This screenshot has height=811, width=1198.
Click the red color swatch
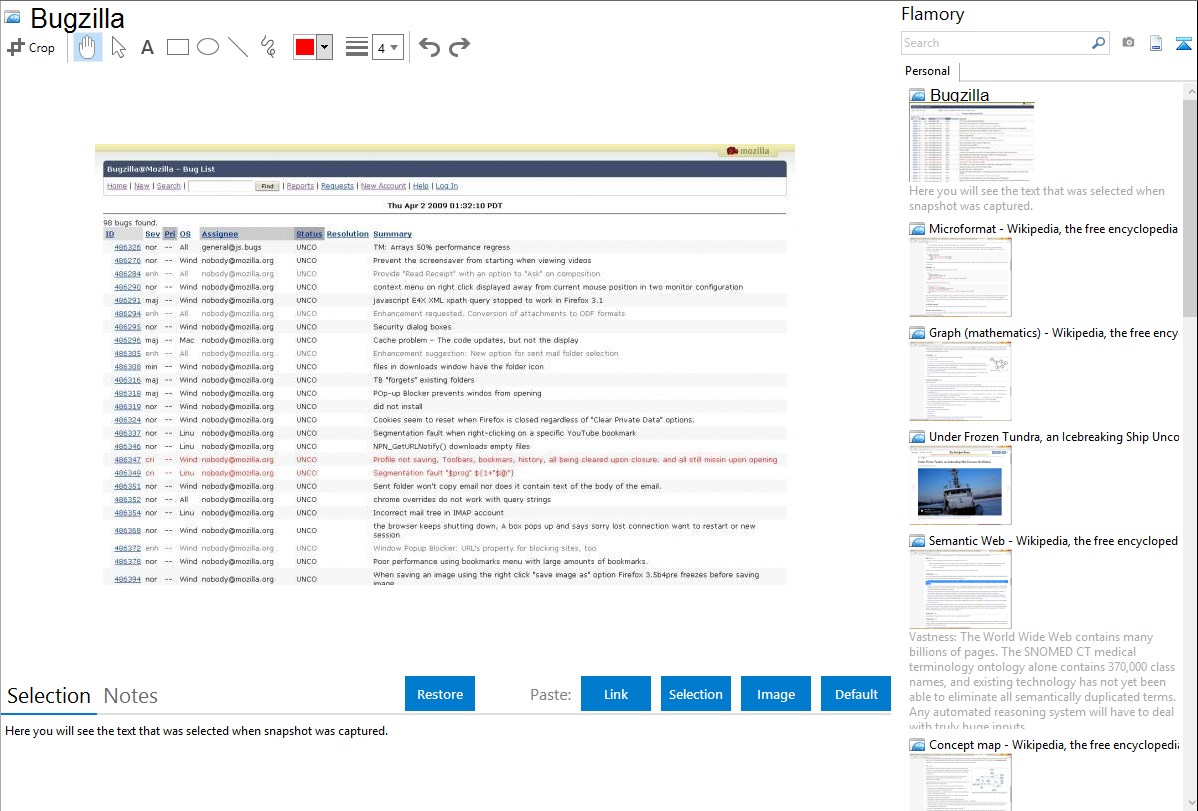(x=305, y=47)
